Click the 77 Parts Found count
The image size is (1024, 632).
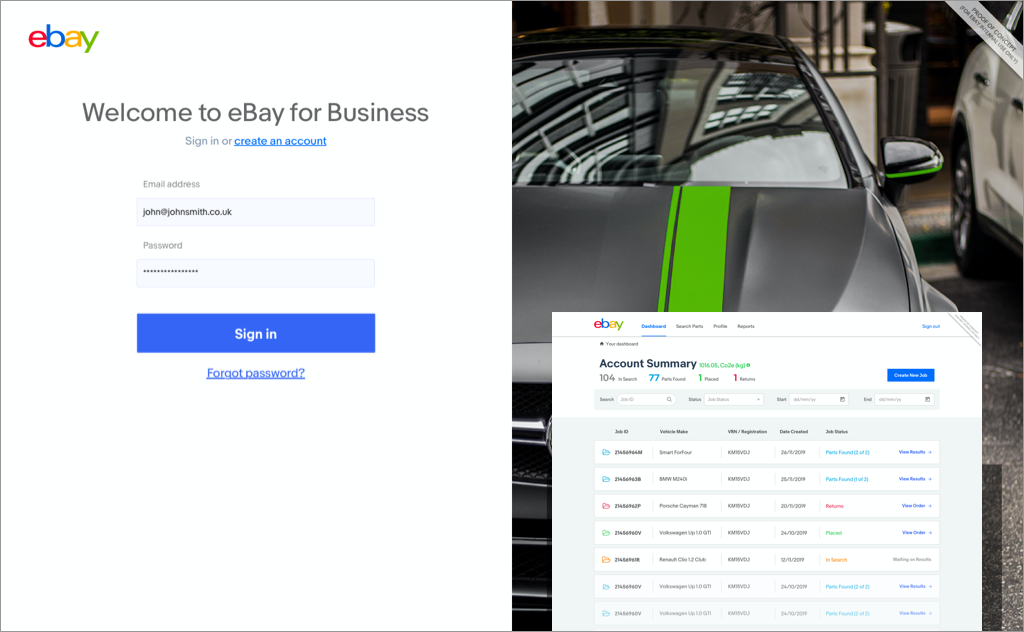[x=667, y=378]
